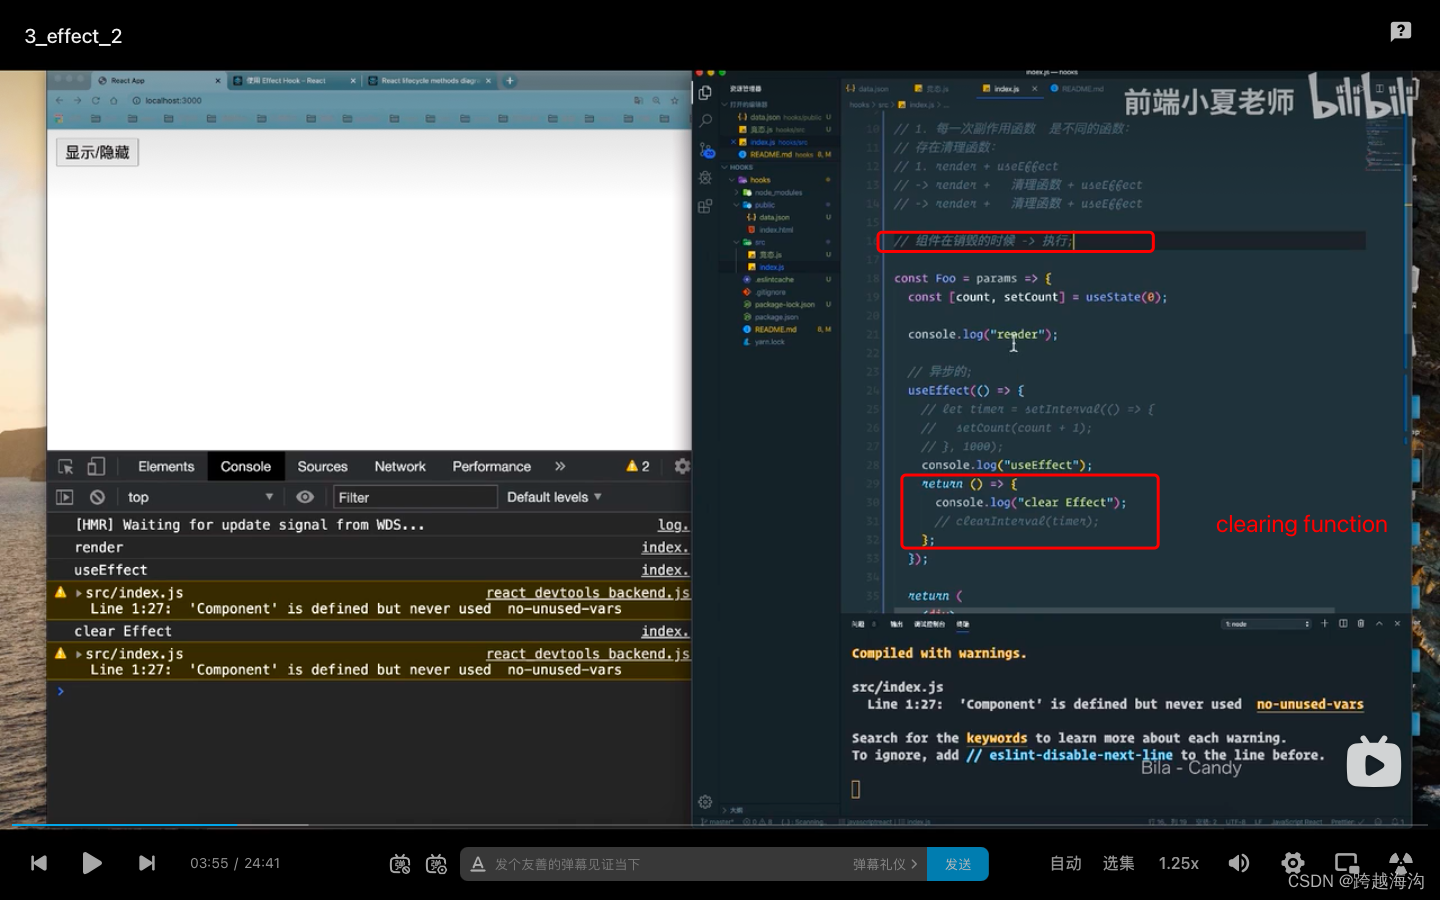This screenshot has height=900, width=1440.
Task: Open the index link beside clear Effect
Action: [x=665, y=631]
